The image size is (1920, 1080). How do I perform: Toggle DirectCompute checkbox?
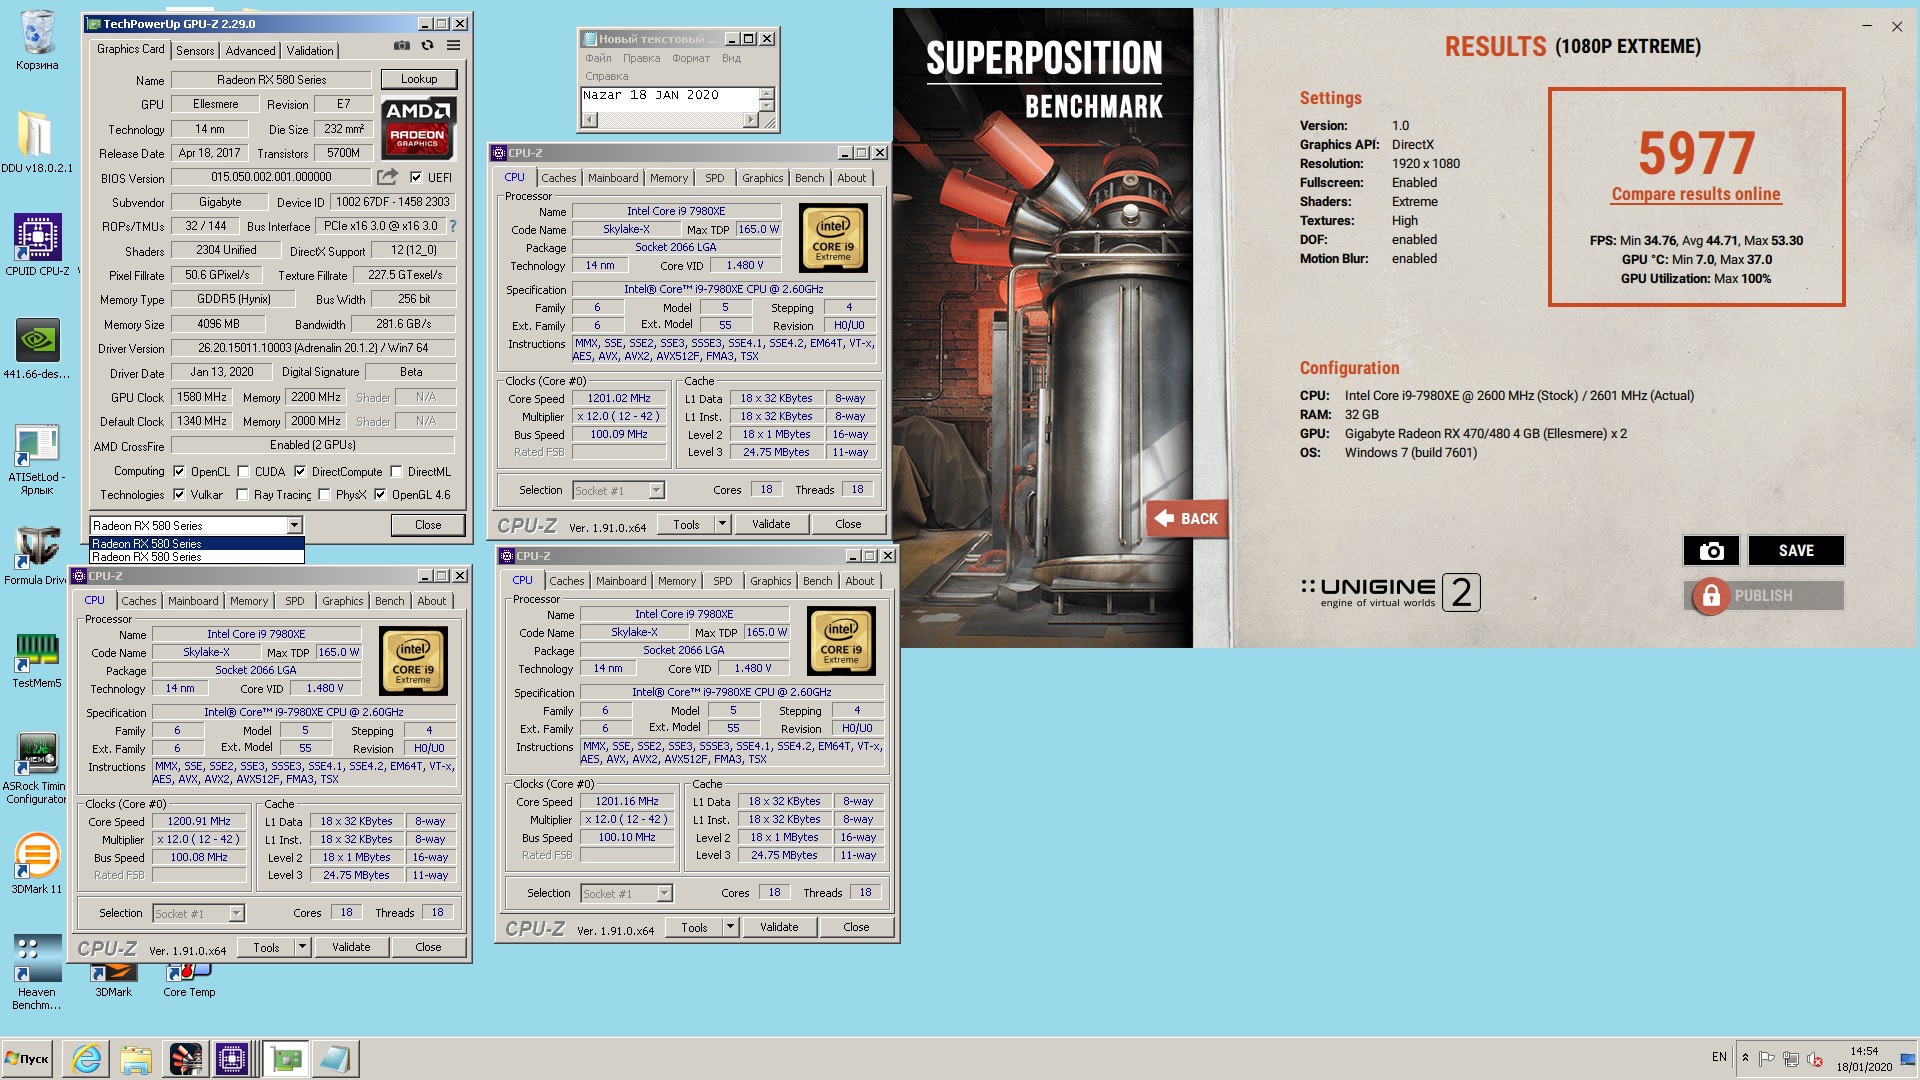[300, 471]
